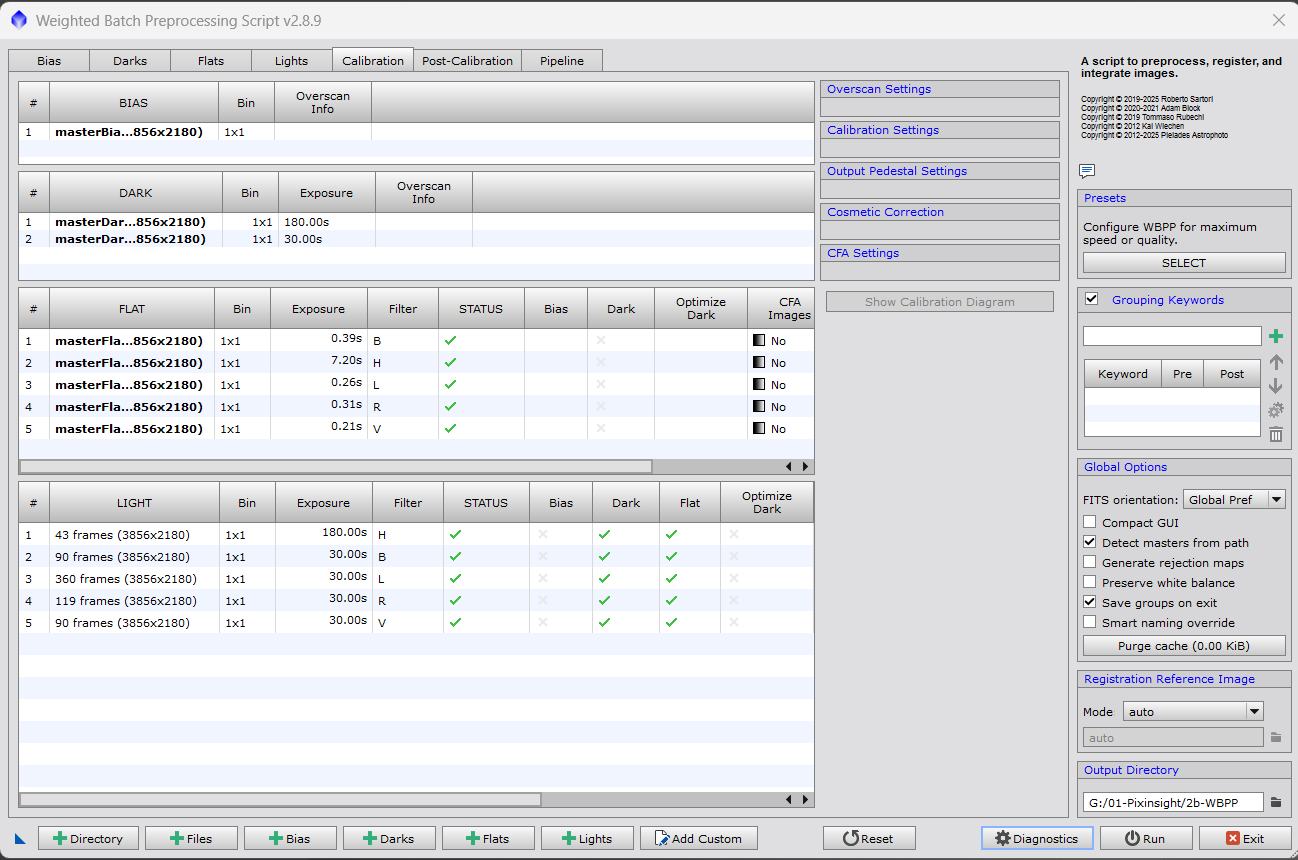Screen dimensions: 1298x860
Task: Select the 180.00s master dark row
Action: (416, 222)
